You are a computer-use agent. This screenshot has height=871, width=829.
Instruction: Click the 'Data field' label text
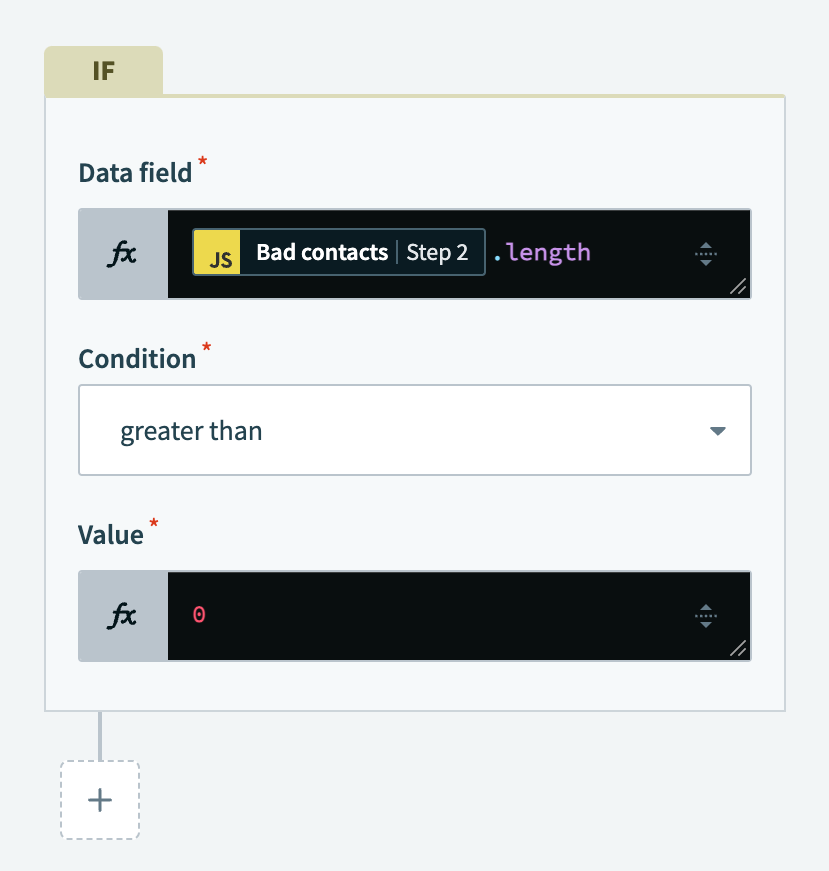136,172
